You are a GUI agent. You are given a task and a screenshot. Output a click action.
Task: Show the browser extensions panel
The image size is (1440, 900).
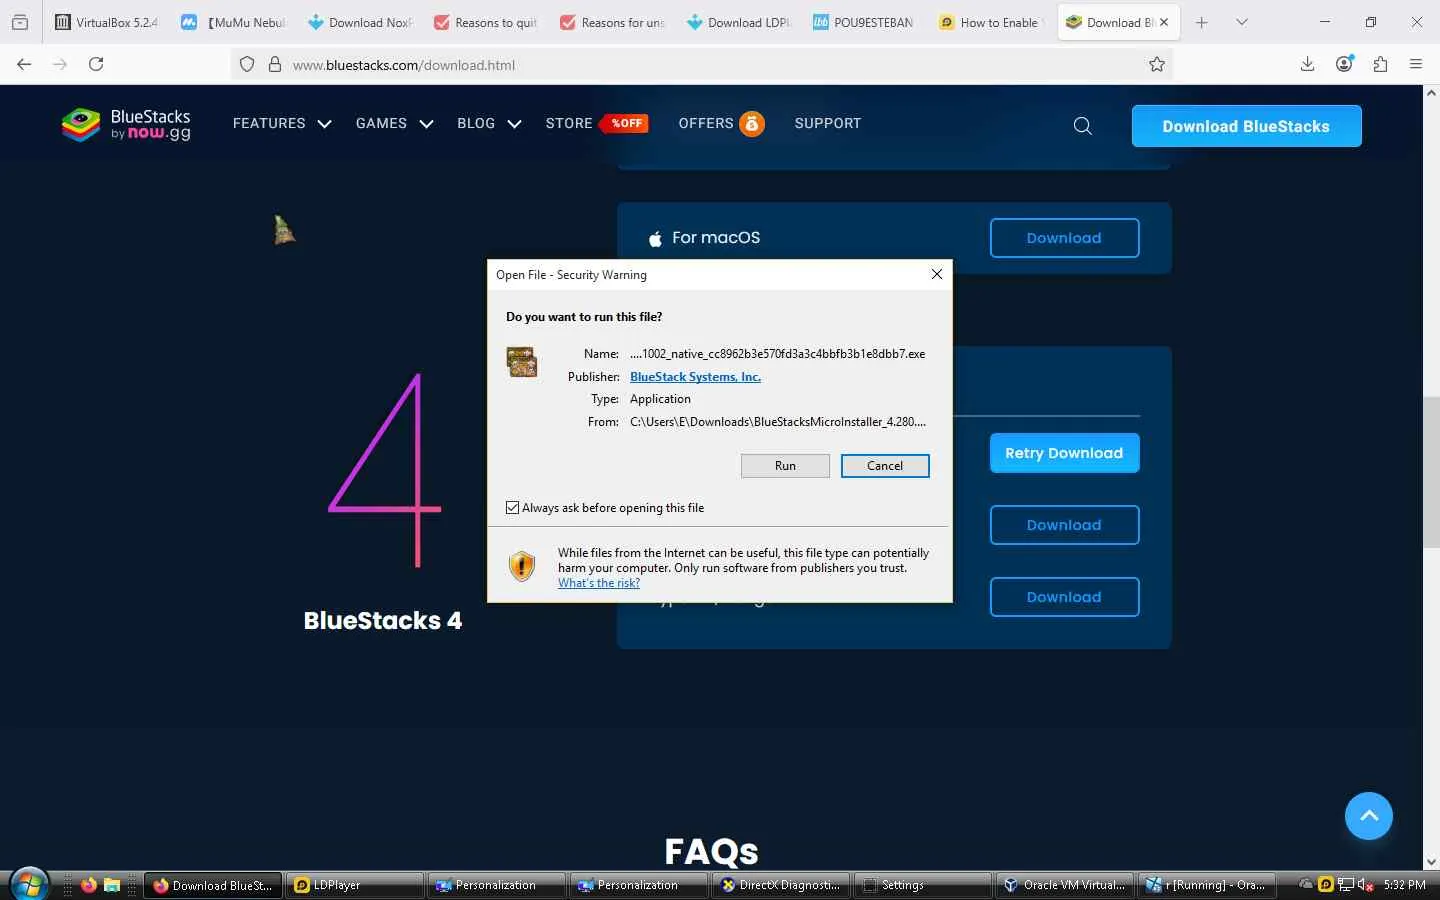tap(1380, 64)
